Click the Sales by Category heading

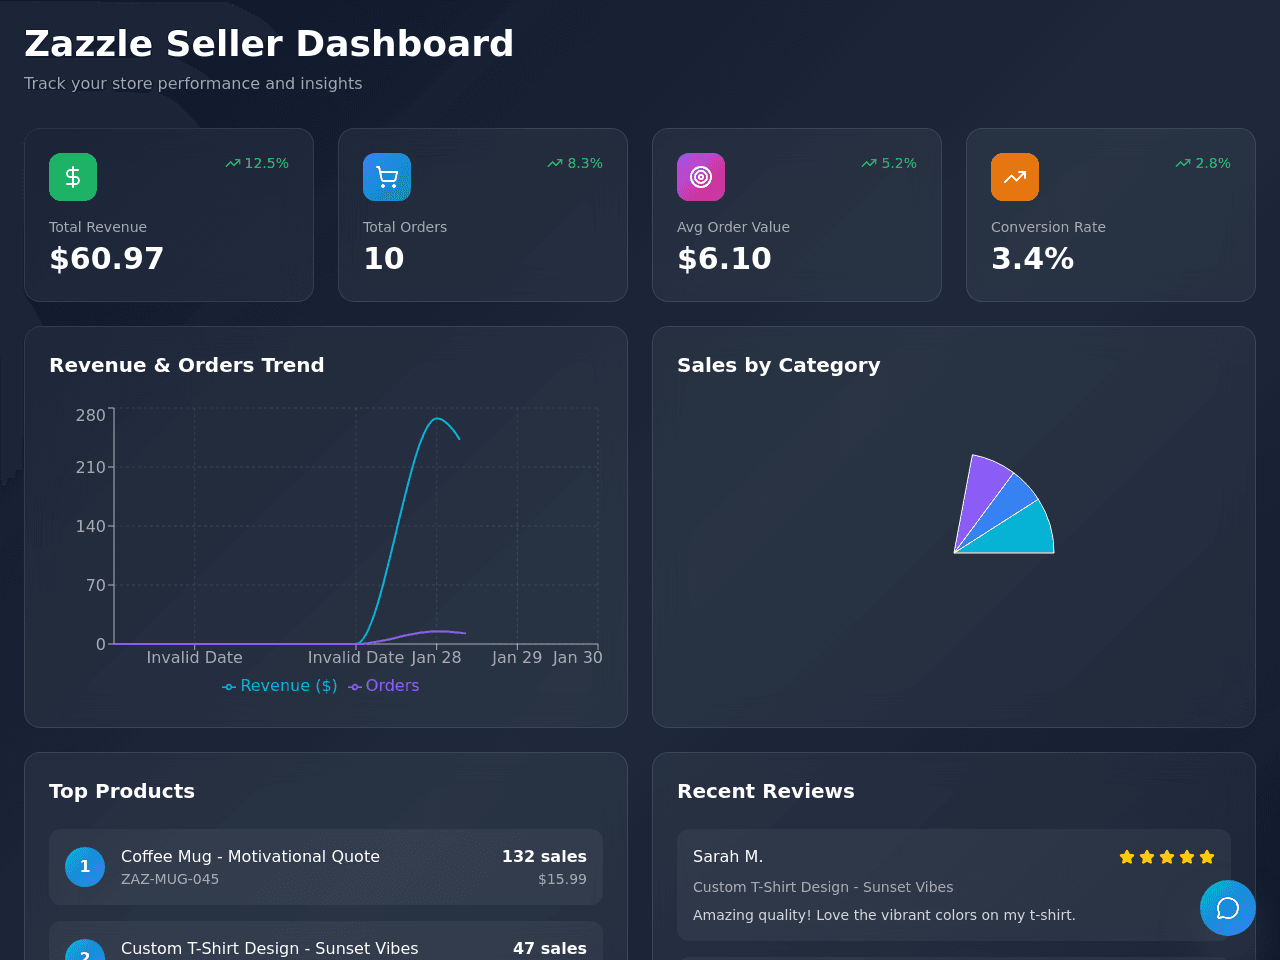[x=779, y=365]
